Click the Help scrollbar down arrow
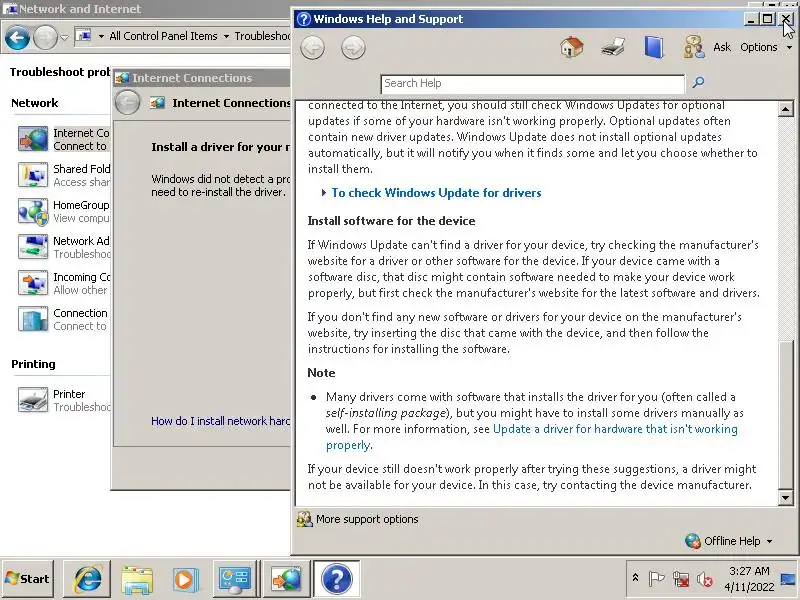 point(786,497)
